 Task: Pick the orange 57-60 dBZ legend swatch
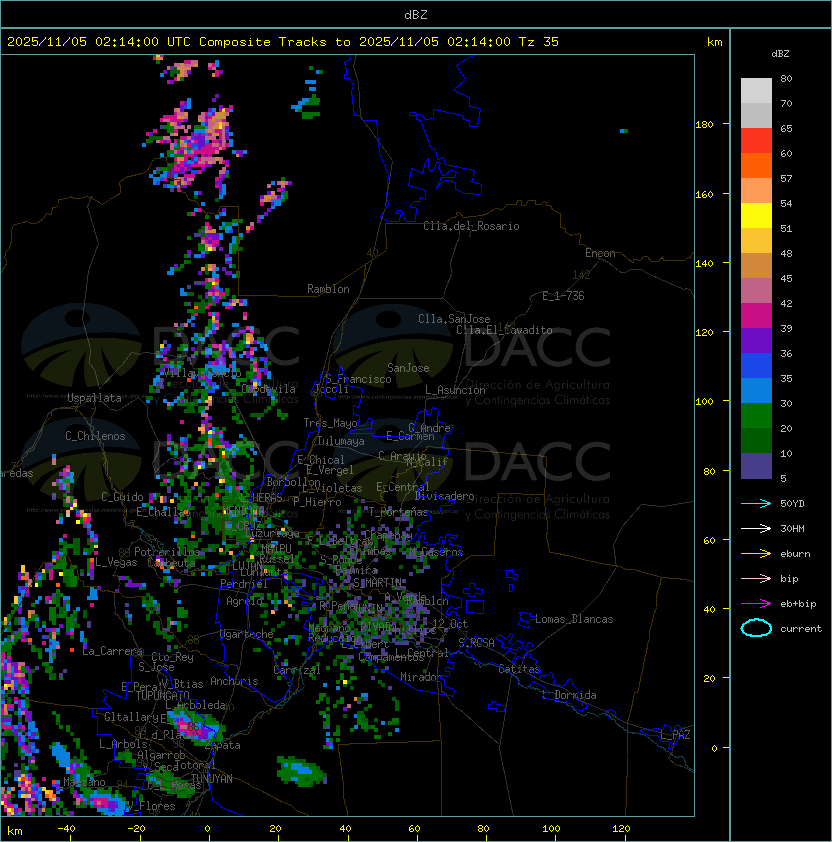[756, 165]
